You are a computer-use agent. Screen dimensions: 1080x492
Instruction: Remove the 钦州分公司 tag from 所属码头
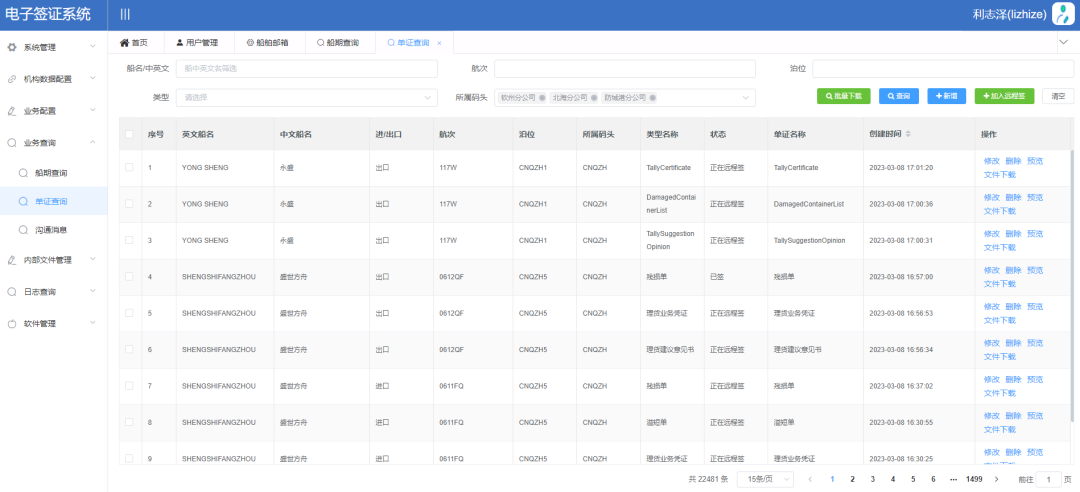[542, 98]
